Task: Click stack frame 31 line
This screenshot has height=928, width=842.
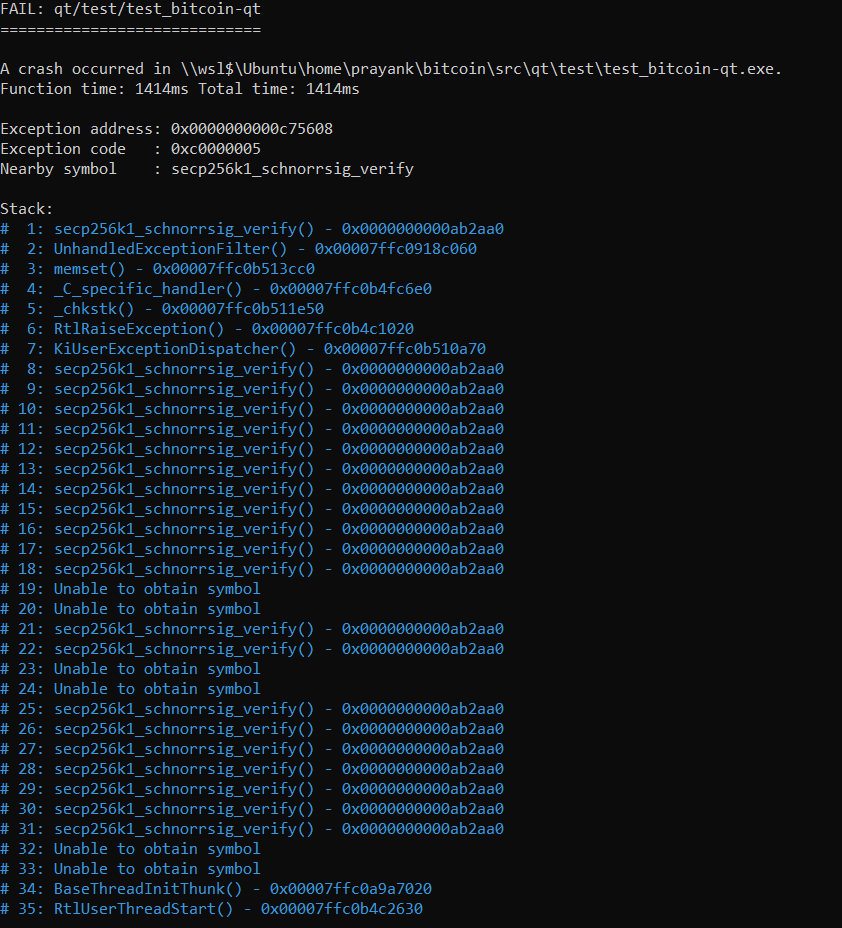Action: pos(252,829)
